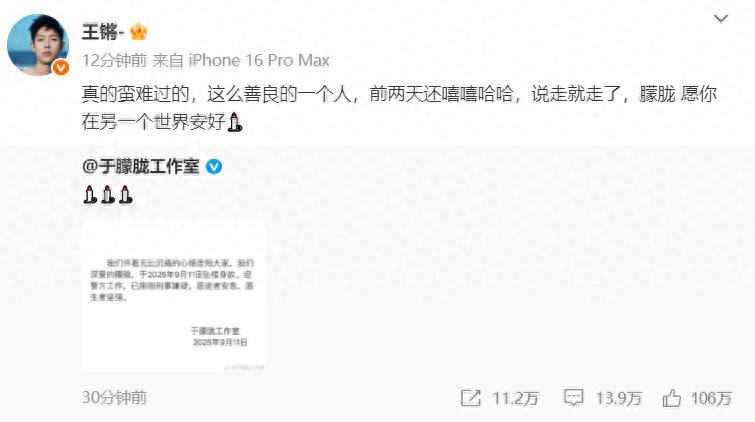The width and height of the screenshot is (755, 422).
Task: Open the post options chevron menu
Action: [720, 19]
